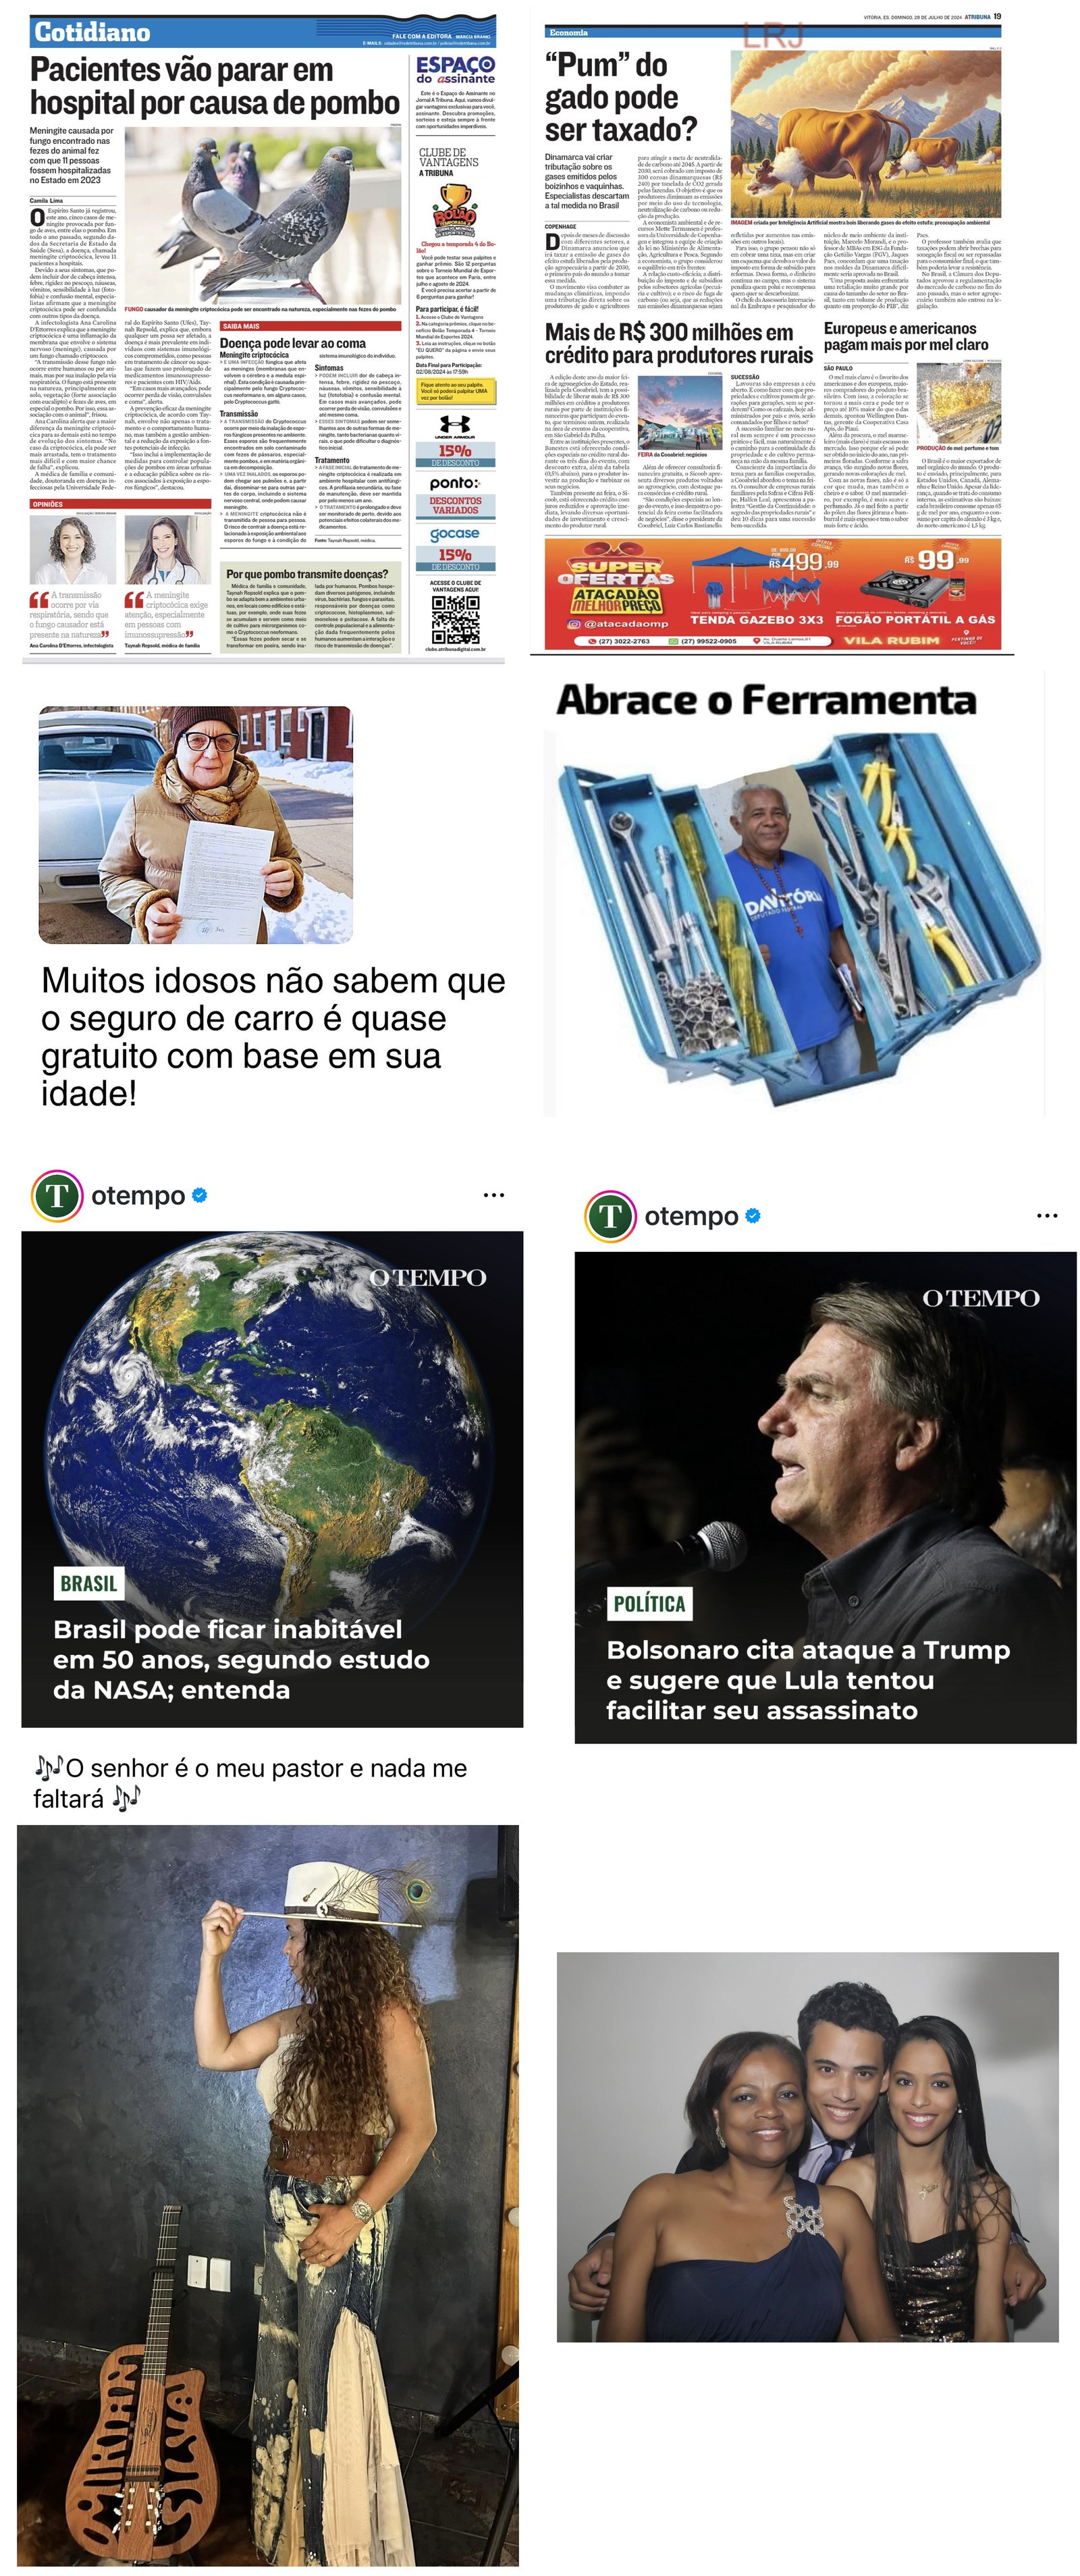Image resolution: width=1080 pixels, height=2576 pixels.
Task: Click the Earth photo from the NASA study post
Action: click(272, 1479)
